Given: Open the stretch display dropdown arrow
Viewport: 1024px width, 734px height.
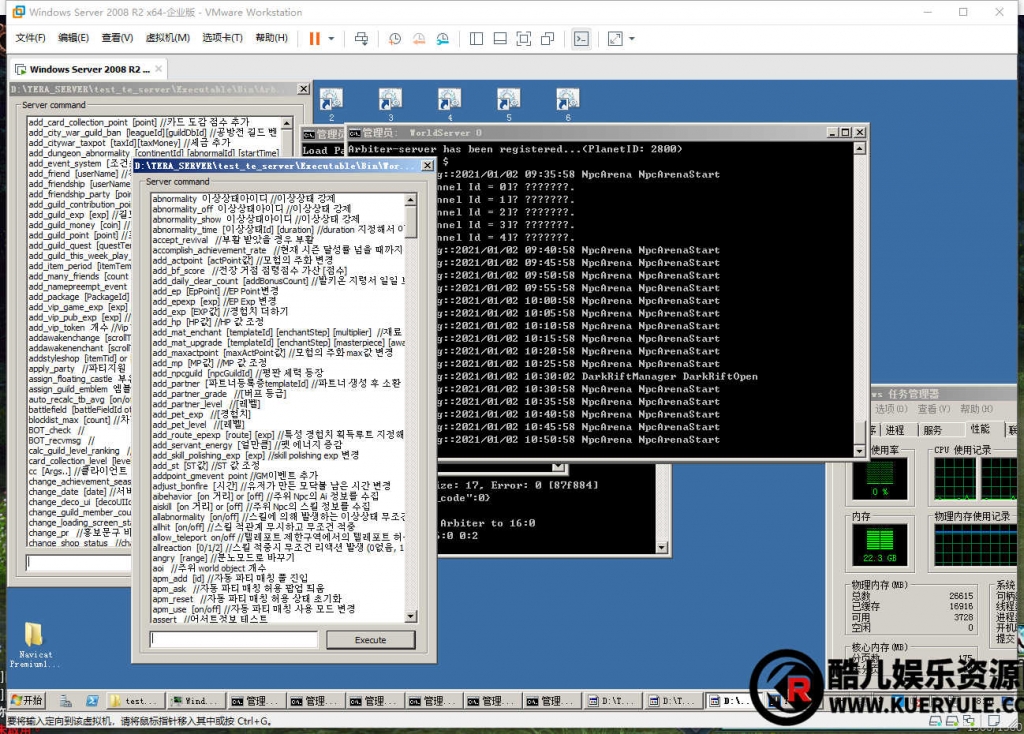Looking at the screenshot, I should coord(632,39).
